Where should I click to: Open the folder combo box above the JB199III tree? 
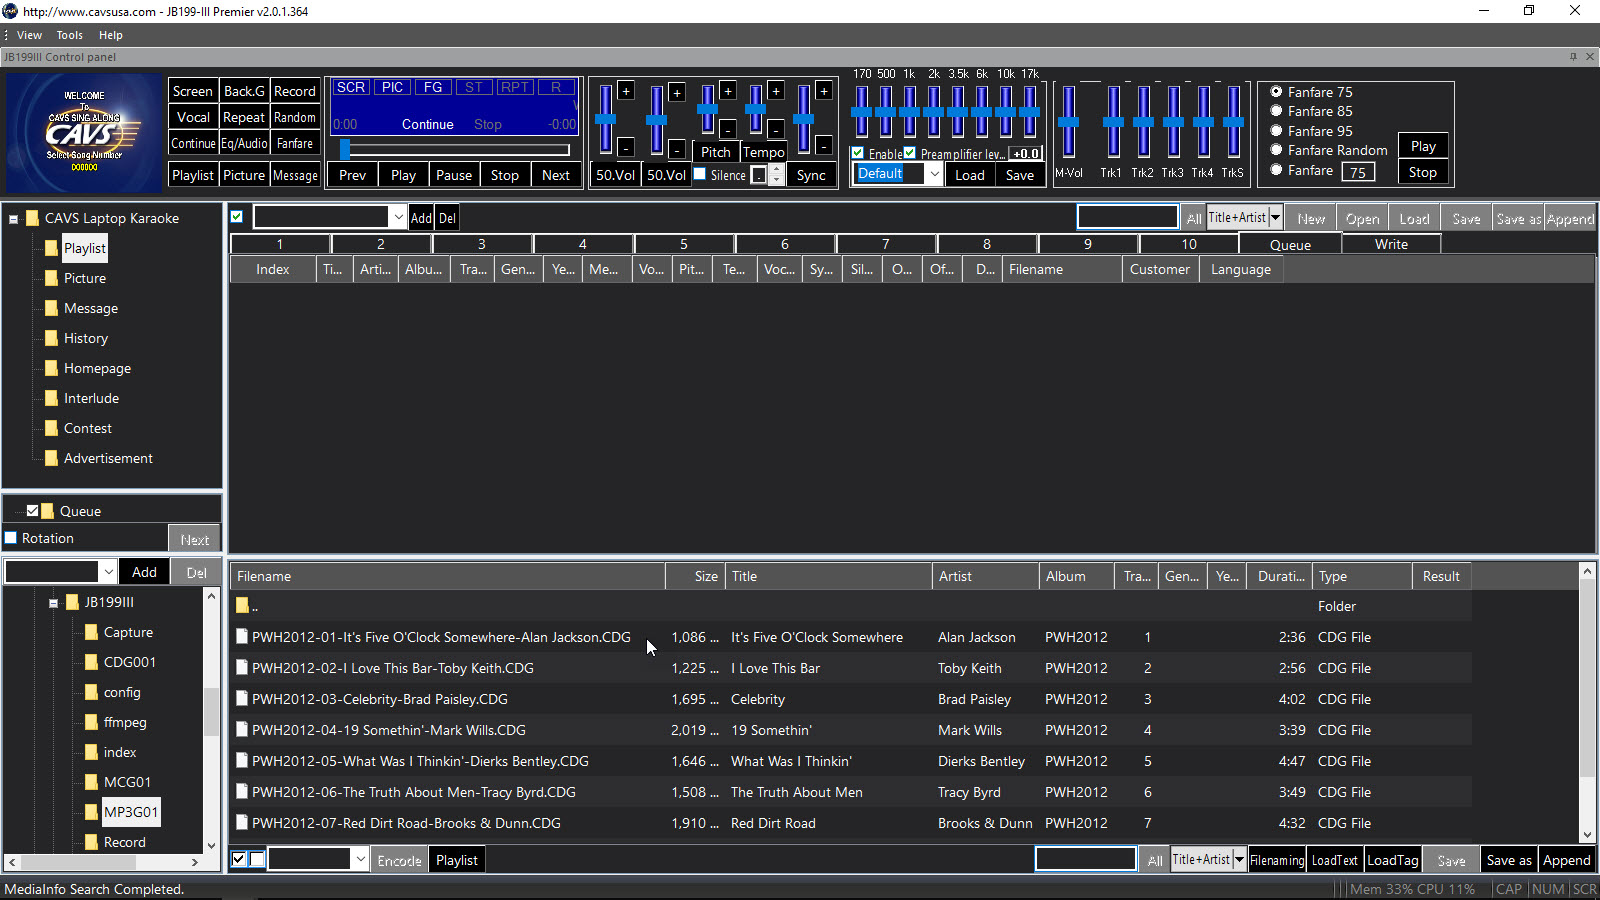pos(108,572)
